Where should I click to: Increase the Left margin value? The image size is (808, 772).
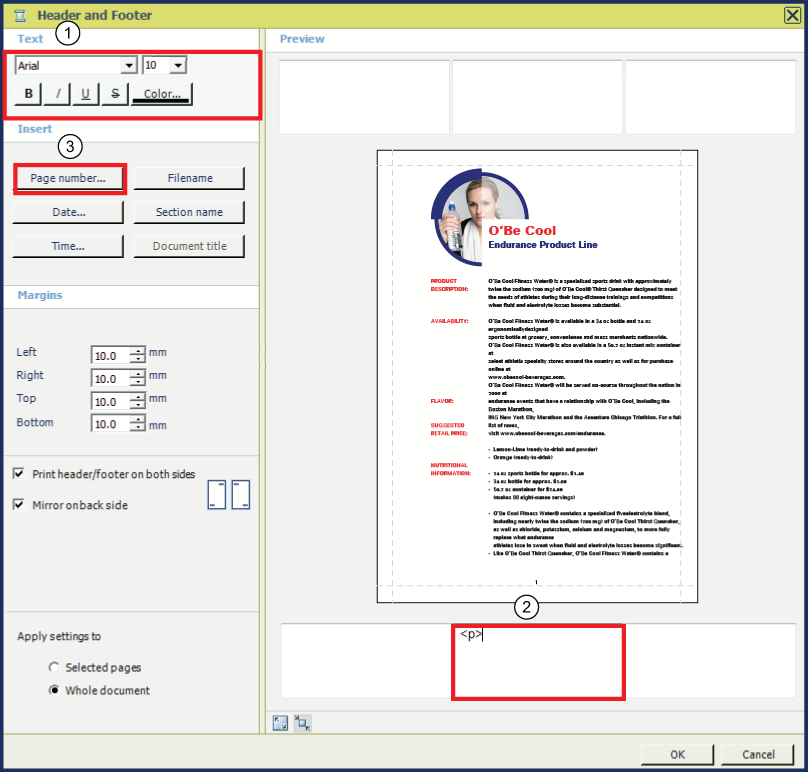pyautogui.click(x=138, y=350)
